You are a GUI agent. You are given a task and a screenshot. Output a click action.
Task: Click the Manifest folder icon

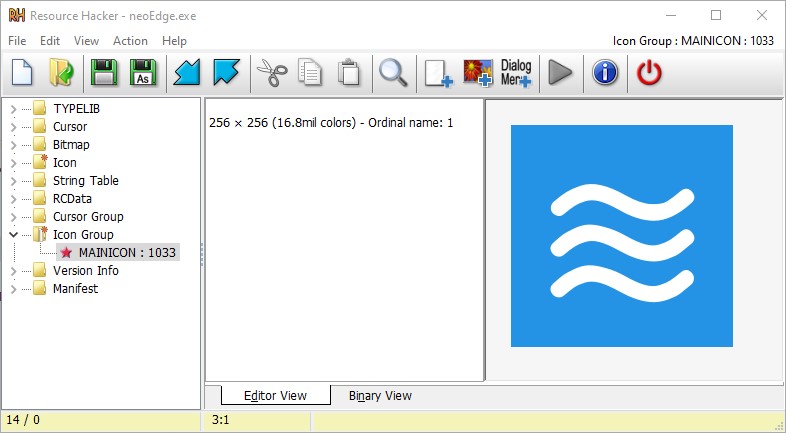click(x=40, y=288)
